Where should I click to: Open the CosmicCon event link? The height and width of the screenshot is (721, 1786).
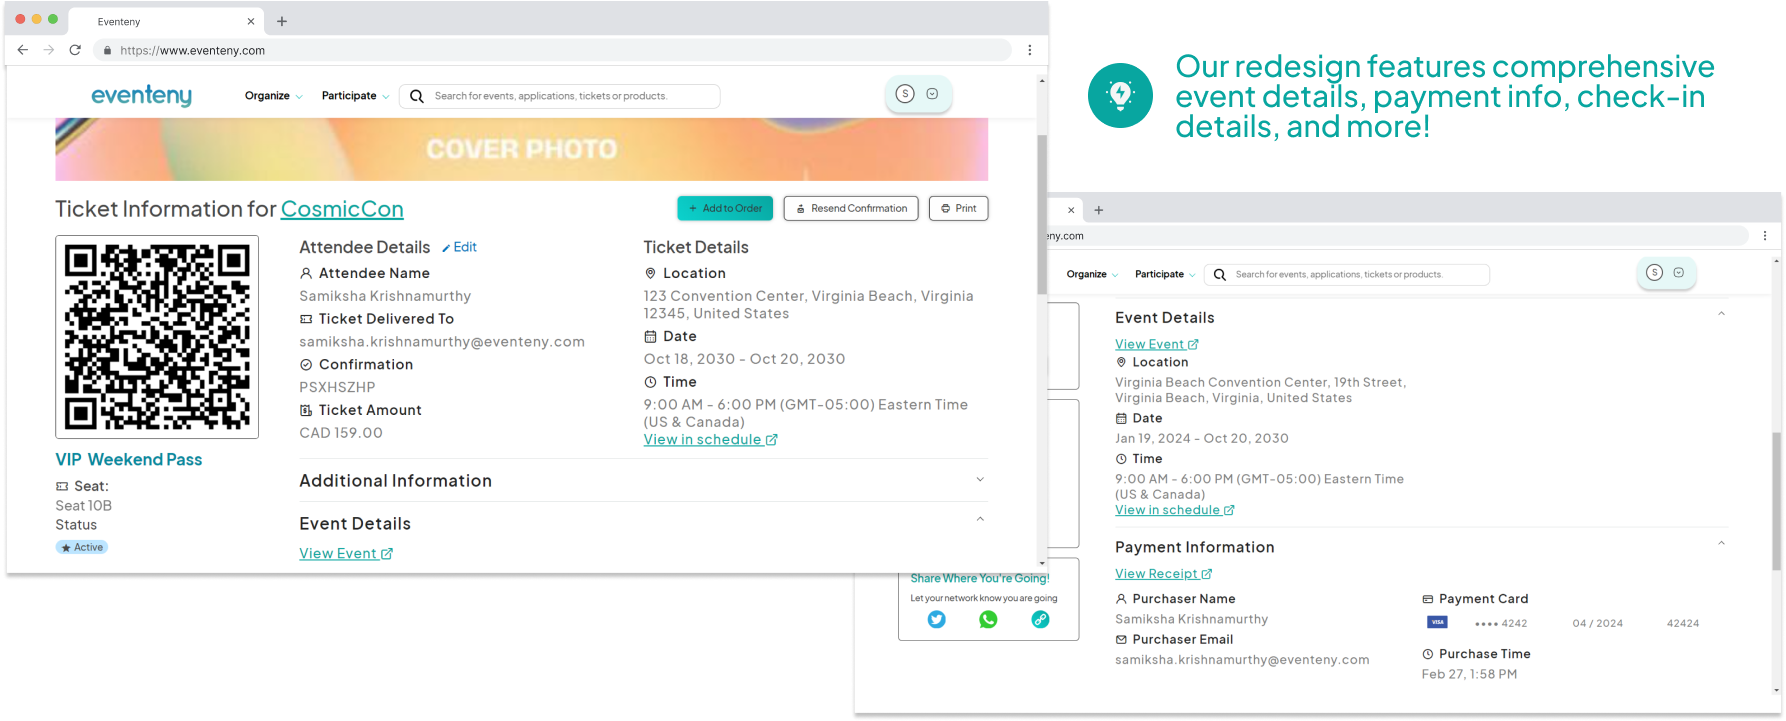(x=342, y=209)
